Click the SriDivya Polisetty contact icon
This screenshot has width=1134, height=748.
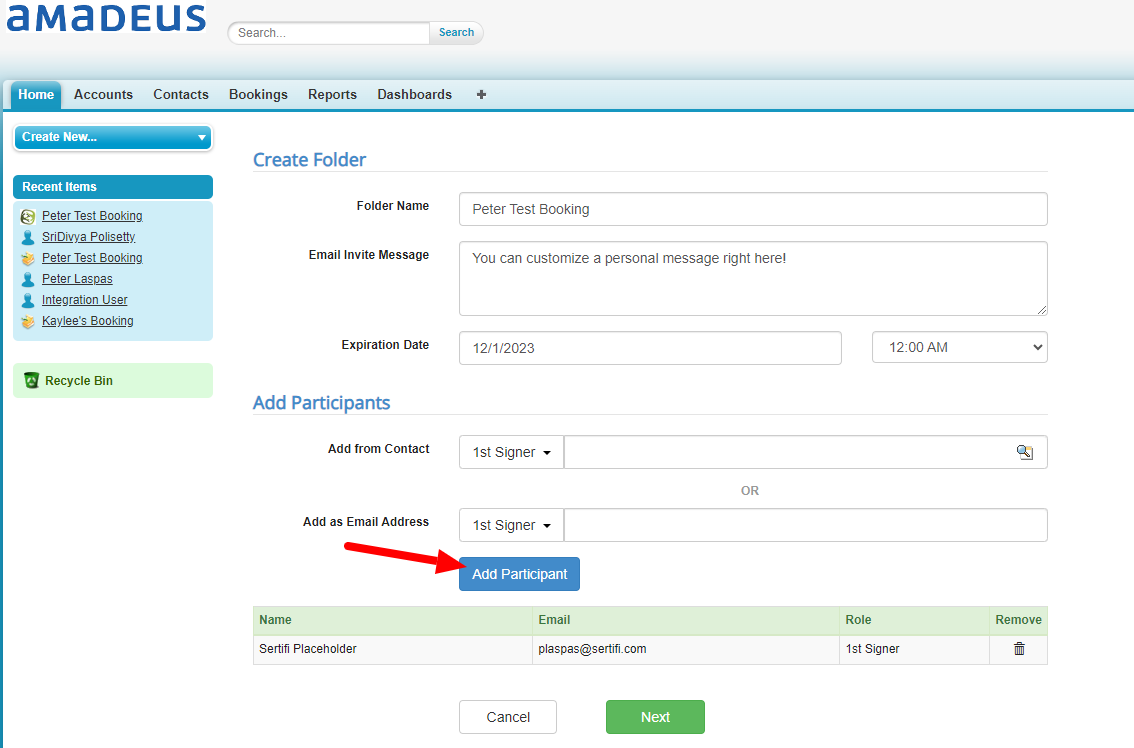[x=28, y=237]
